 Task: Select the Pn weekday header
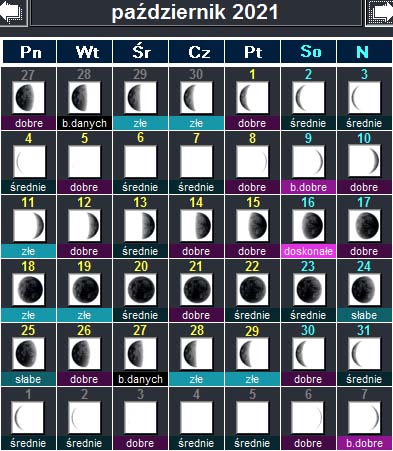tap(30, 52)
